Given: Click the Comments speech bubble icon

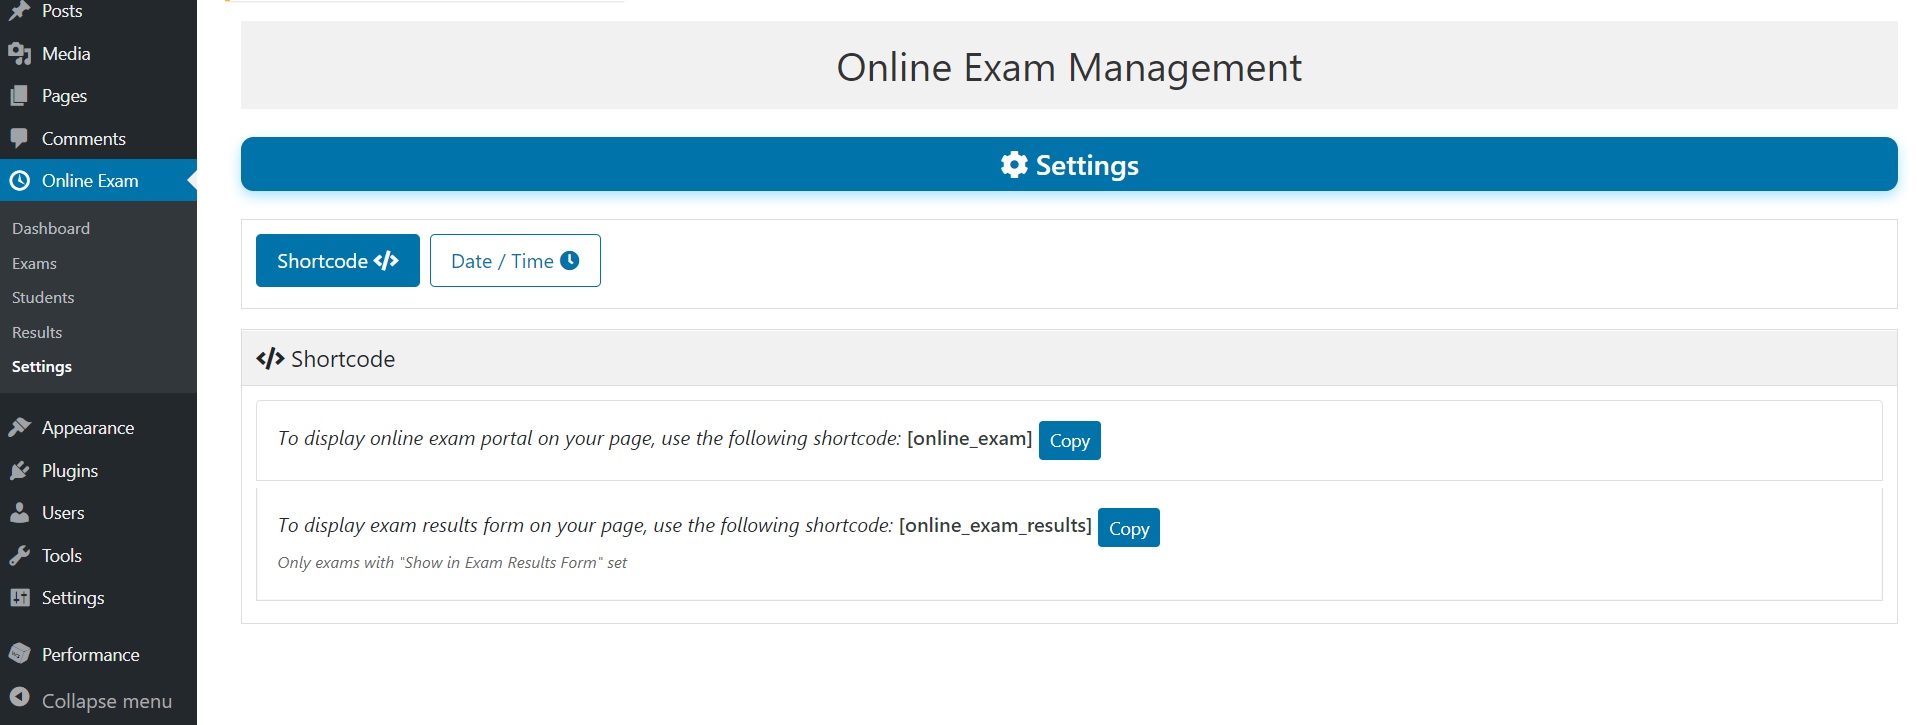Looking at the screenshot, I should [x=19, y=138].
